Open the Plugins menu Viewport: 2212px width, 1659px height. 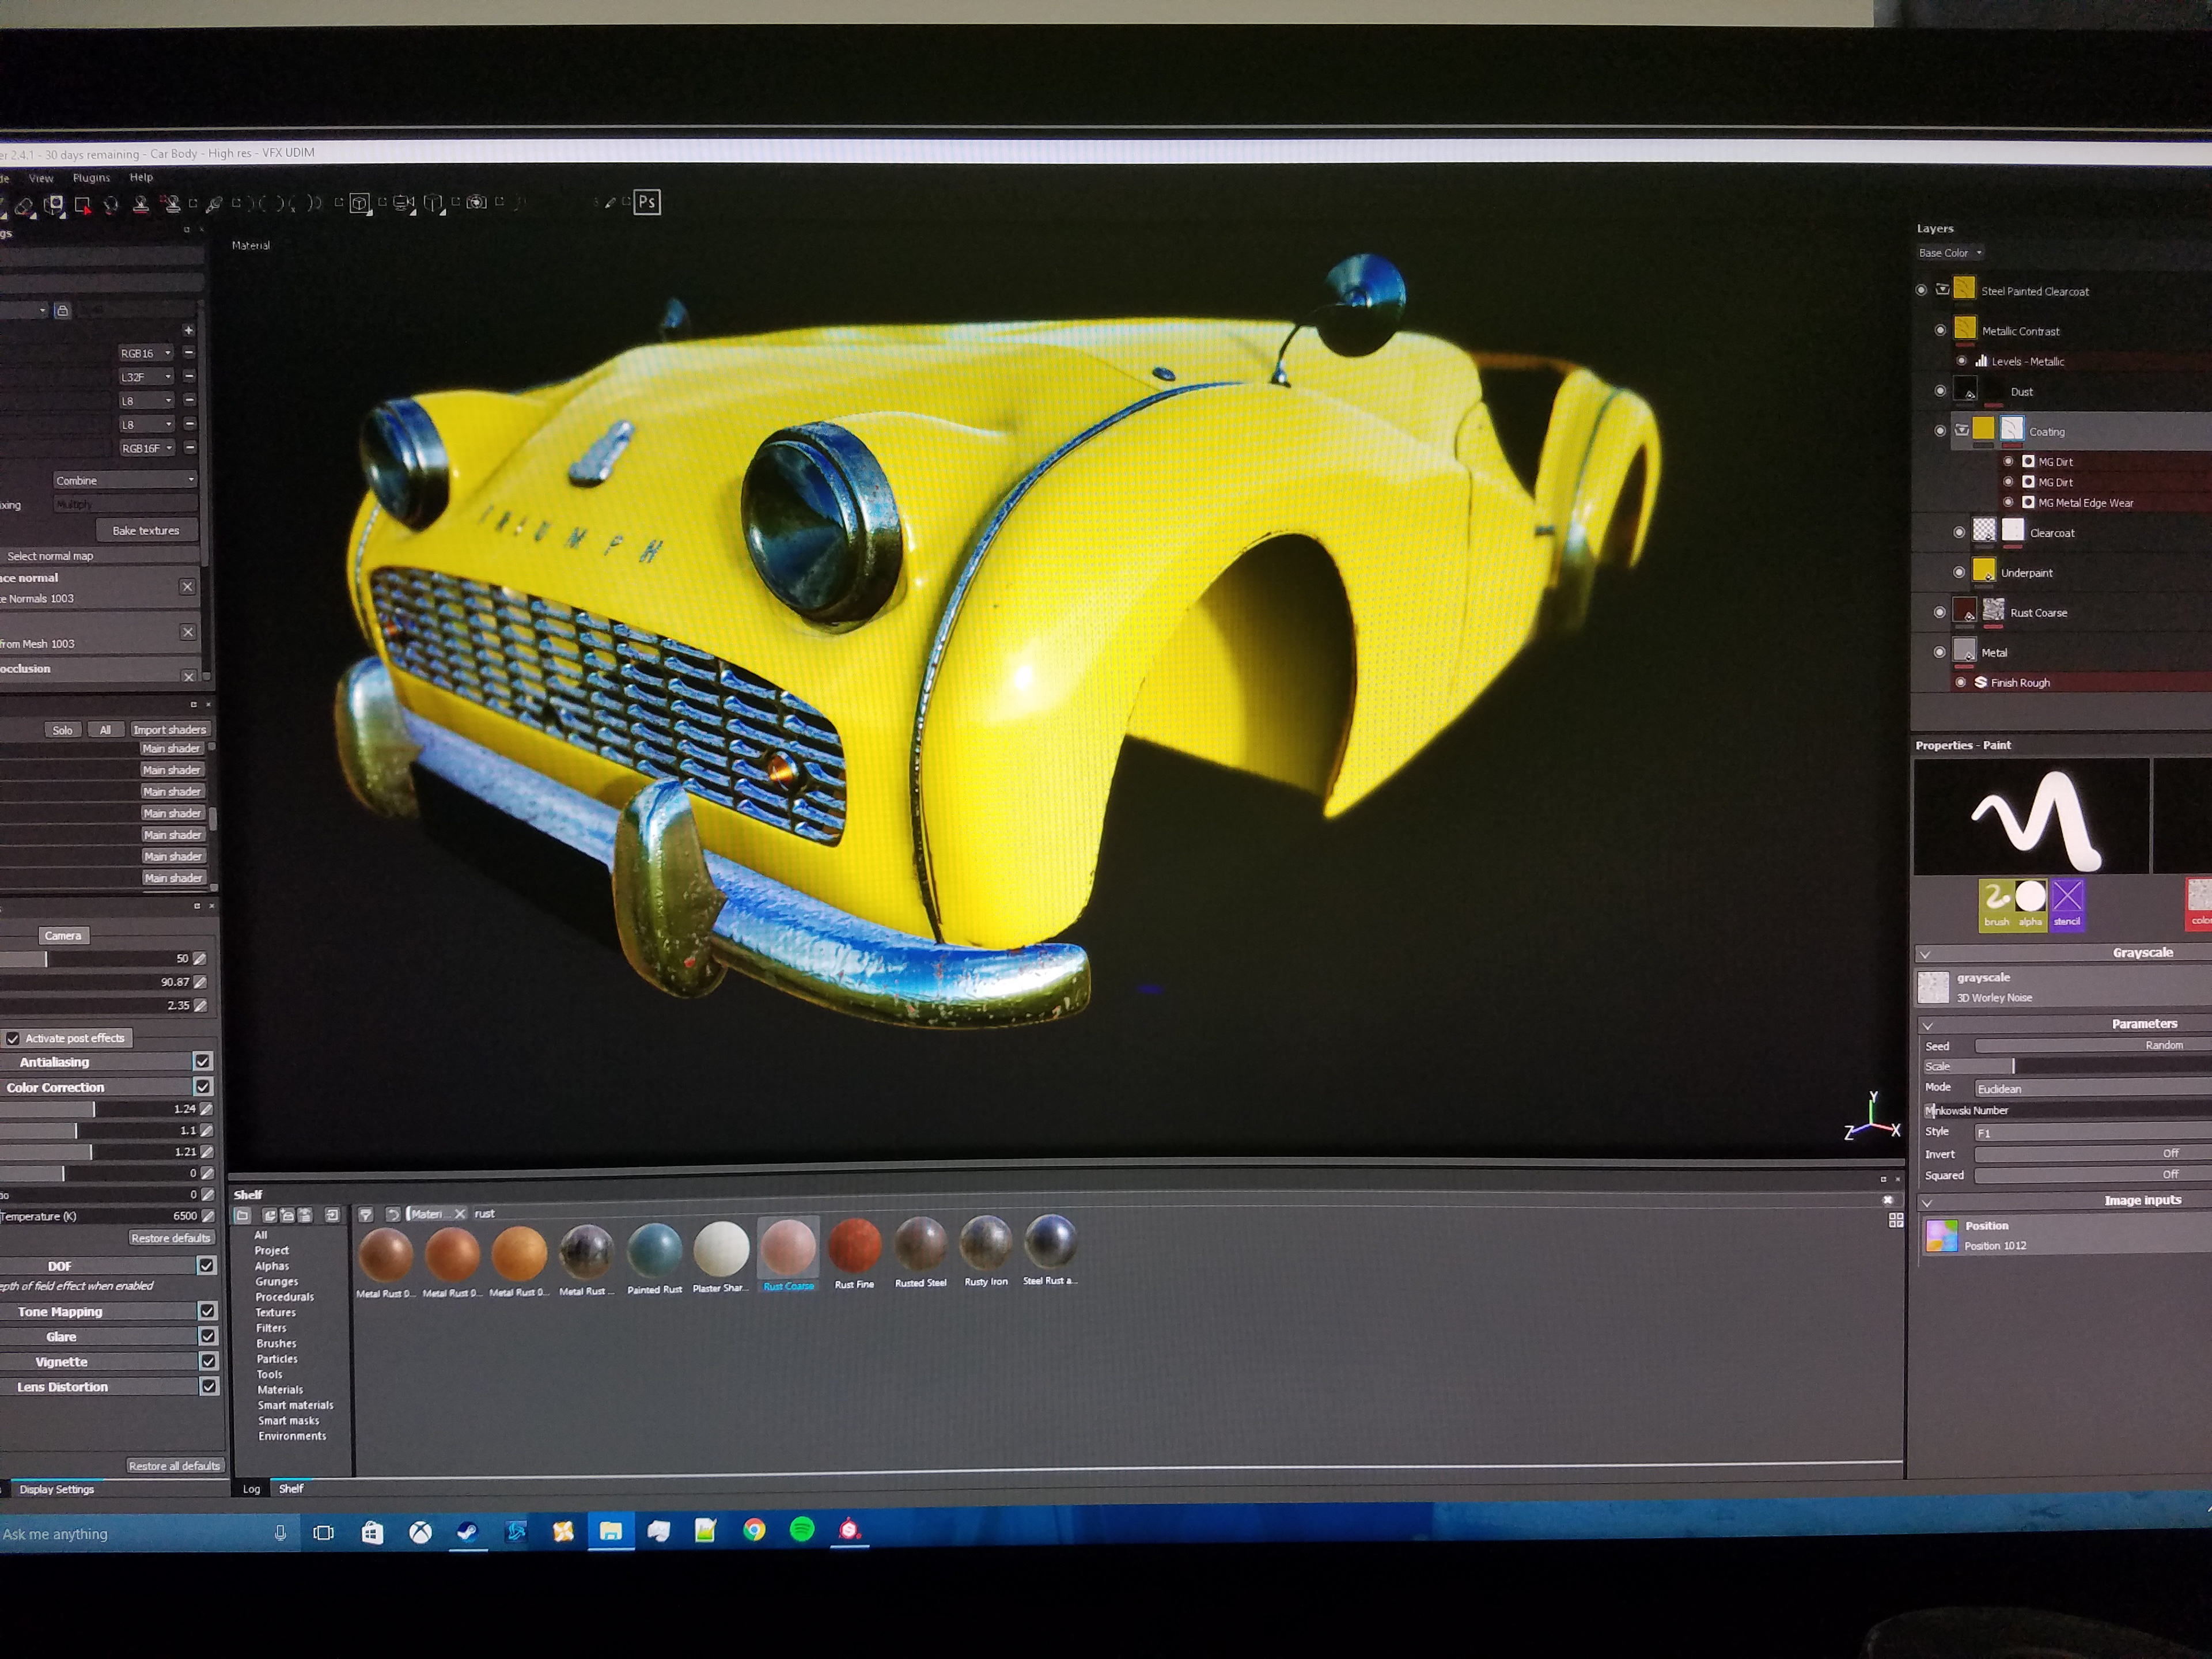(x=92, y=177)
